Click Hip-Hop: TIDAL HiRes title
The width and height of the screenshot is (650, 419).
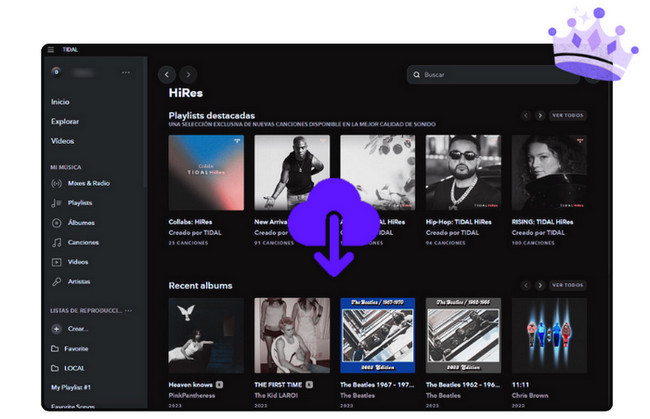coord(458,222)
